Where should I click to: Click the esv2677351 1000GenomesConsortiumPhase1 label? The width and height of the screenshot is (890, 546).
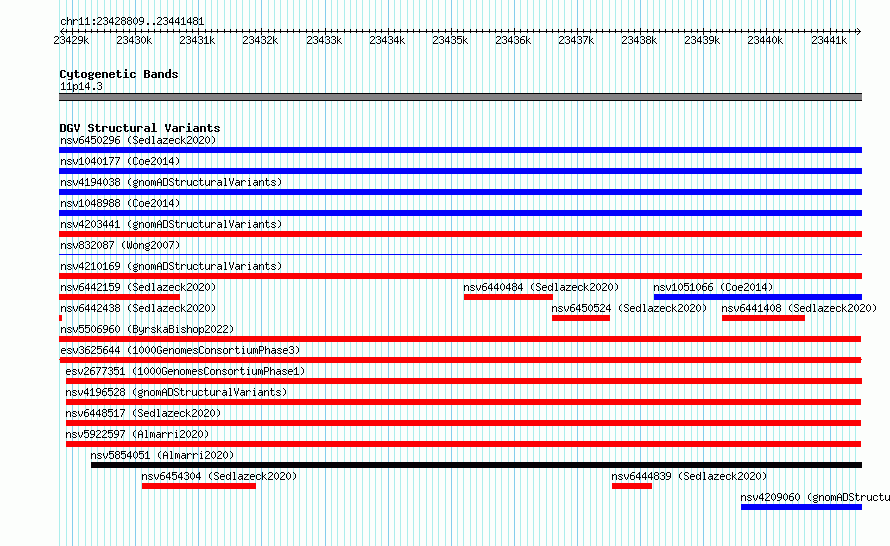[185, 371]
